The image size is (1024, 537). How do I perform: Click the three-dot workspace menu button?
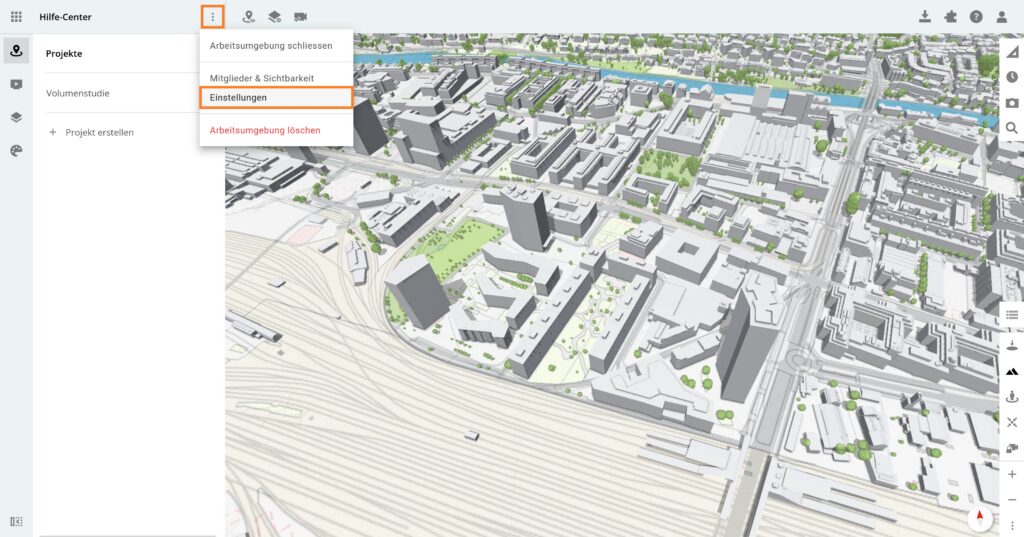[212, 17]
